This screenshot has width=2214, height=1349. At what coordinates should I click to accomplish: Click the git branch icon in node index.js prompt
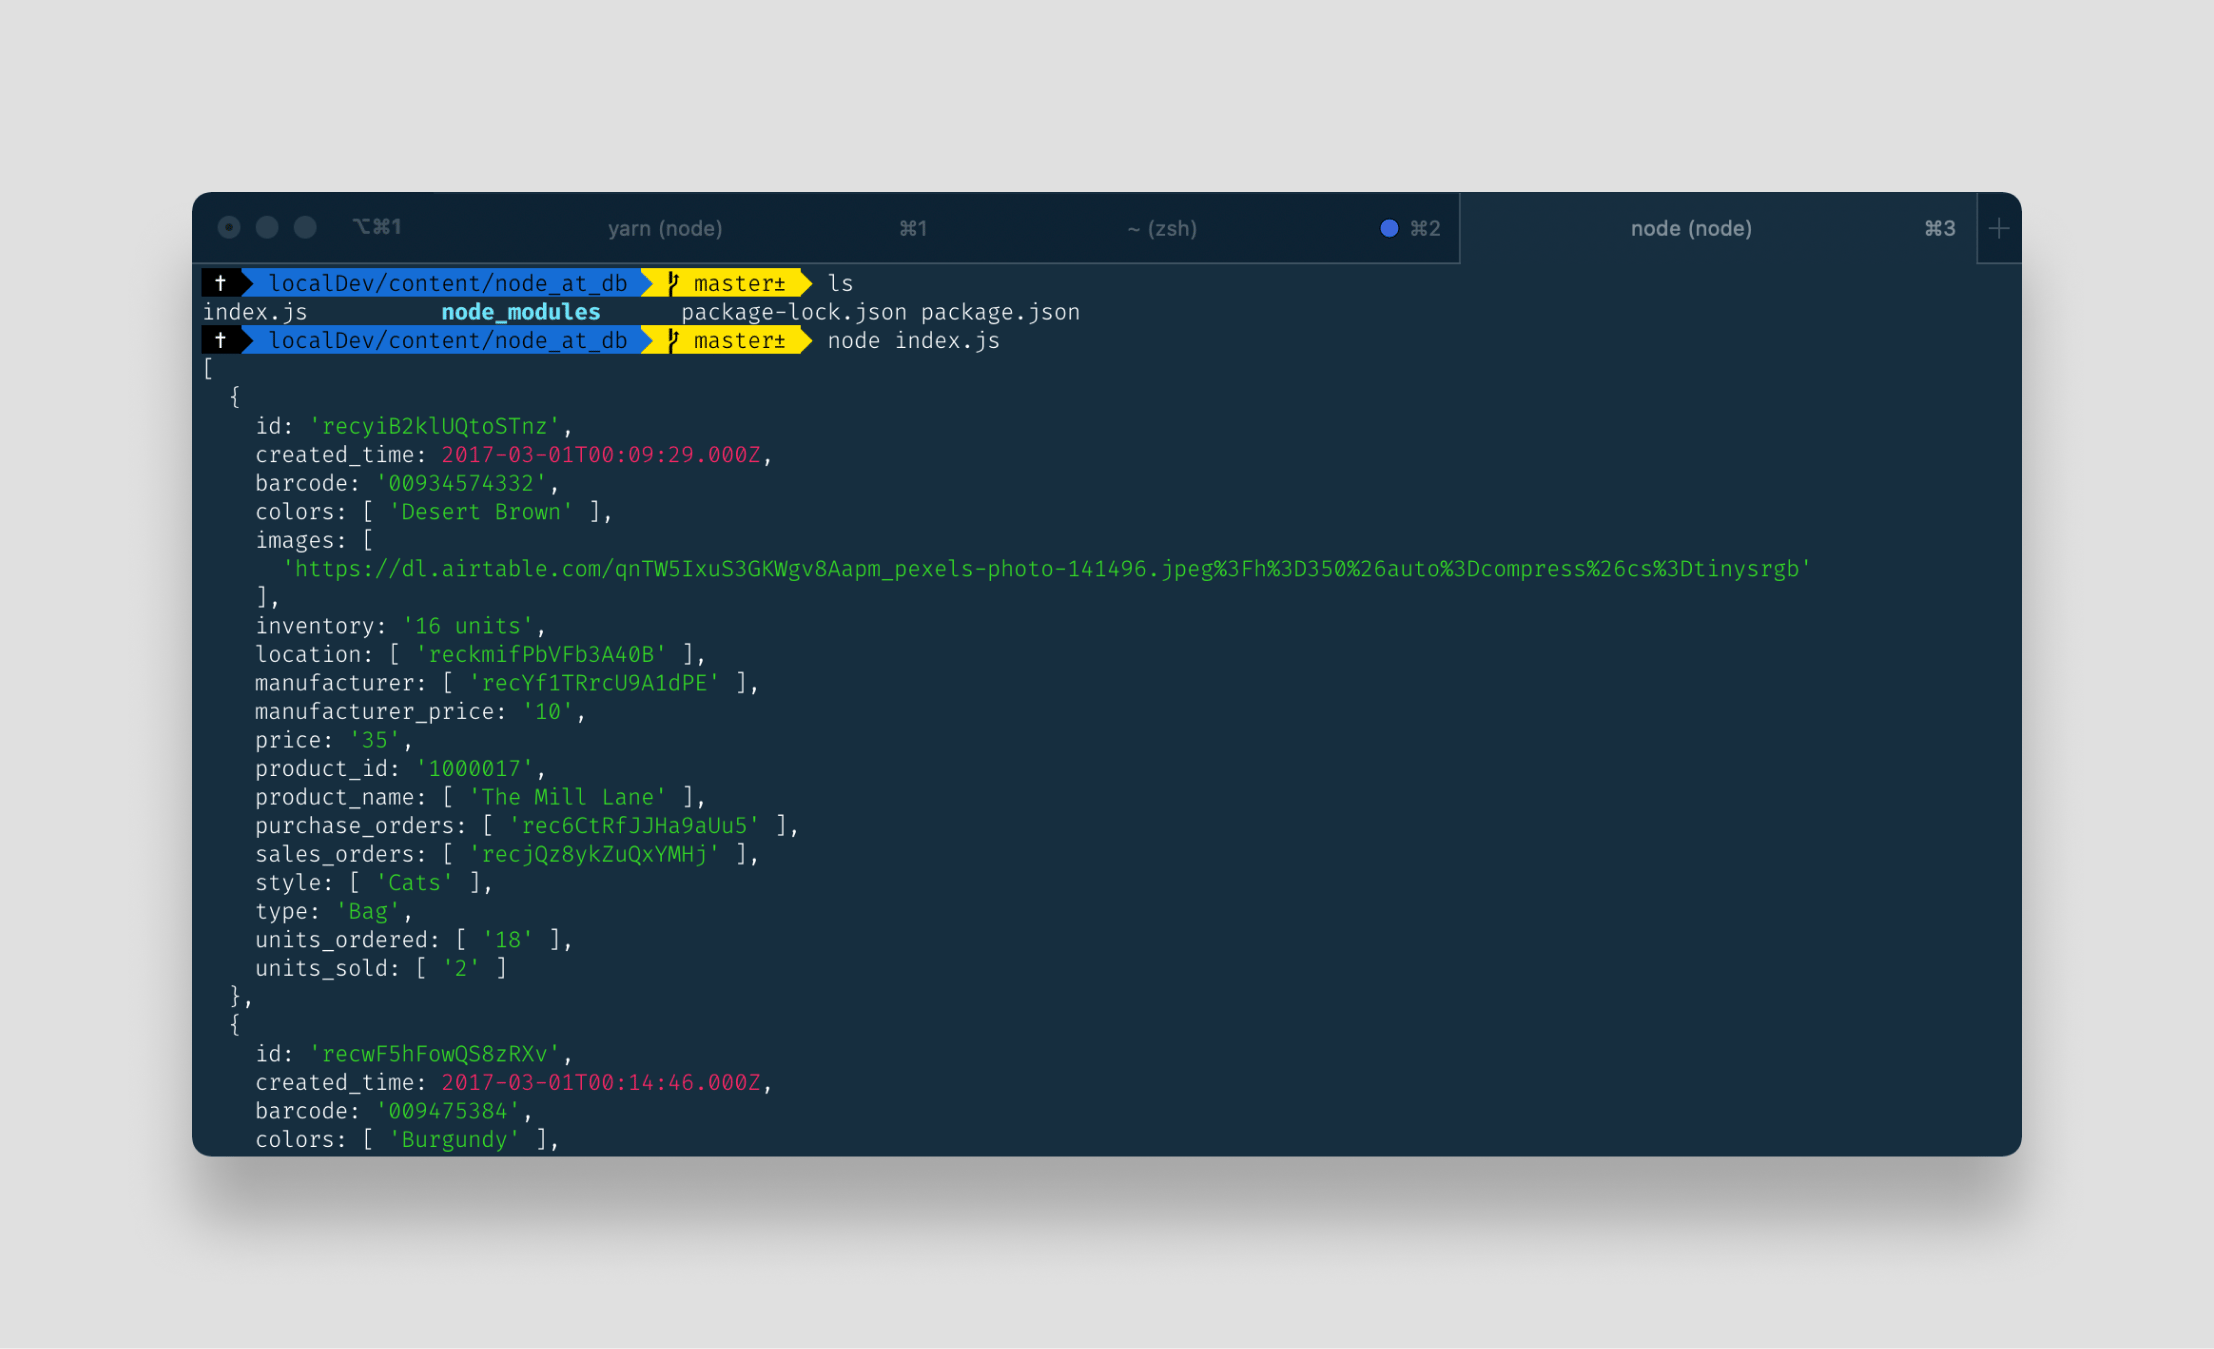[x=673, y=340]
